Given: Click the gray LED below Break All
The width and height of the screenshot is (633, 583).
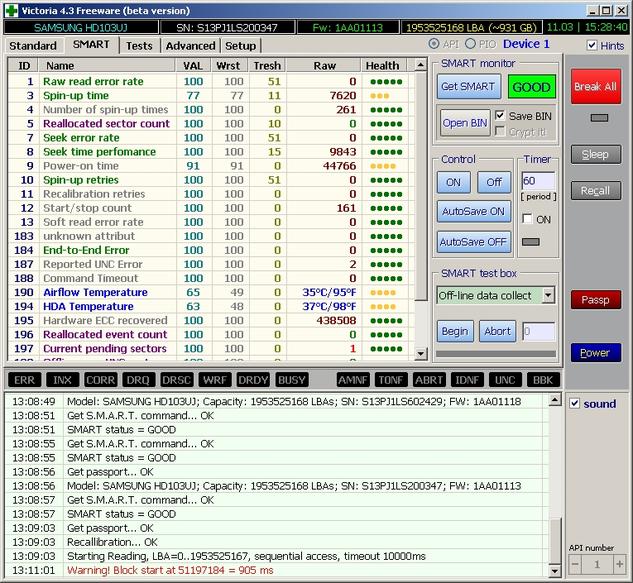Looking at the screenshot, I should pyautogui.click(x=599, y=118).
